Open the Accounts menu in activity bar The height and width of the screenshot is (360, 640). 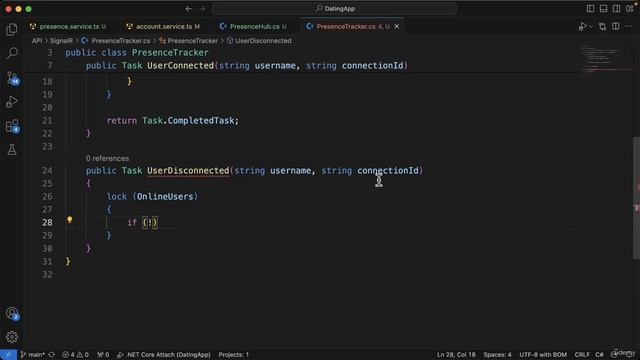click(x=12, y=313)
